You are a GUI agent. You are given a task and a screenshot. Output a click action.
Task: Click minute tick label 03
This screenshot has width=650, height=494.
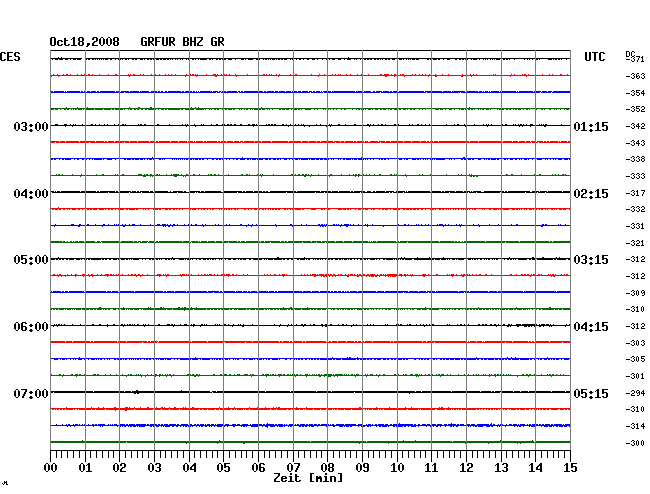[154, 468]
